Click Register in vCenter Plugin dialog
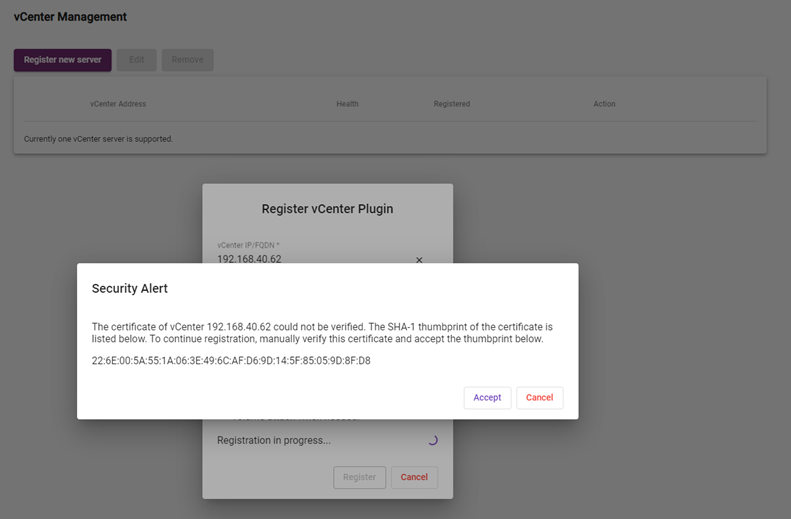 point(359,477)
